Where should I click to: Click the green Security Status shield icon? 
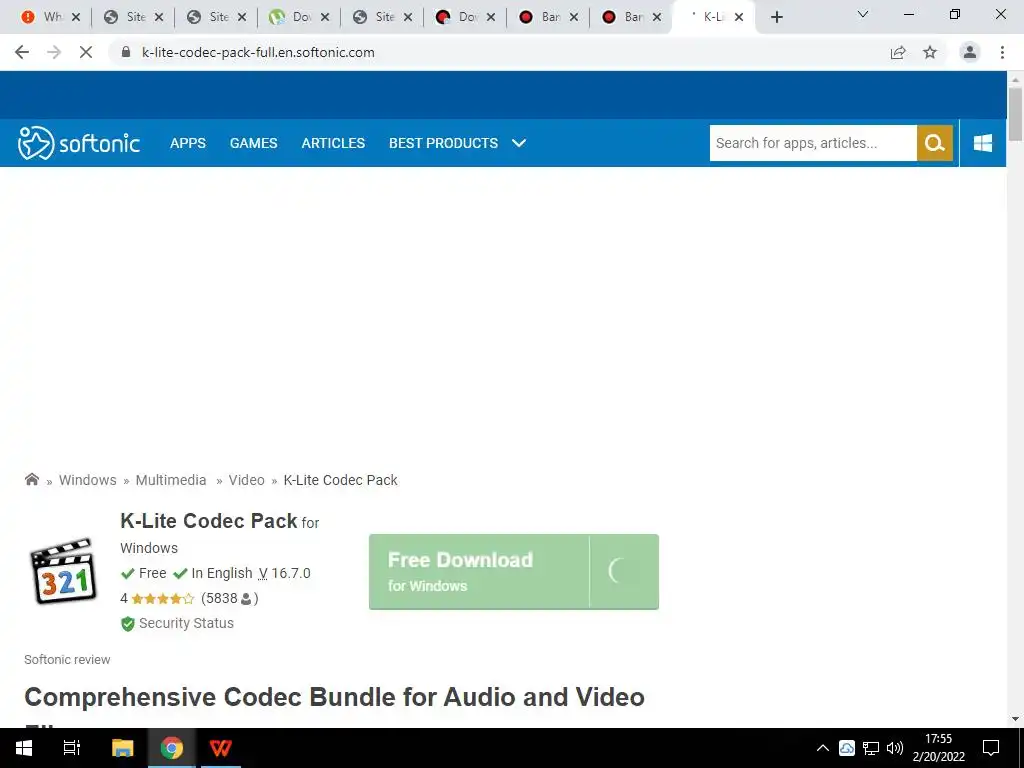[x=127, y=624]
